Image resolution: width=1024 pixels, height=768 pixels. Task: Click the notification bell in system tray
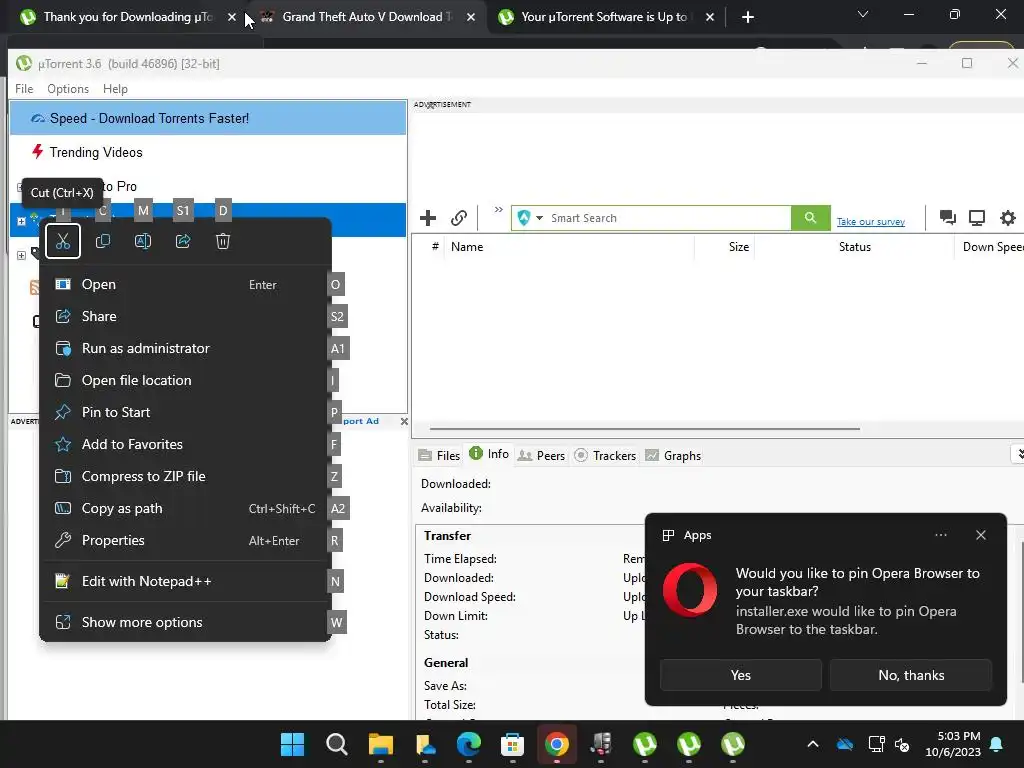pos(997,744)
